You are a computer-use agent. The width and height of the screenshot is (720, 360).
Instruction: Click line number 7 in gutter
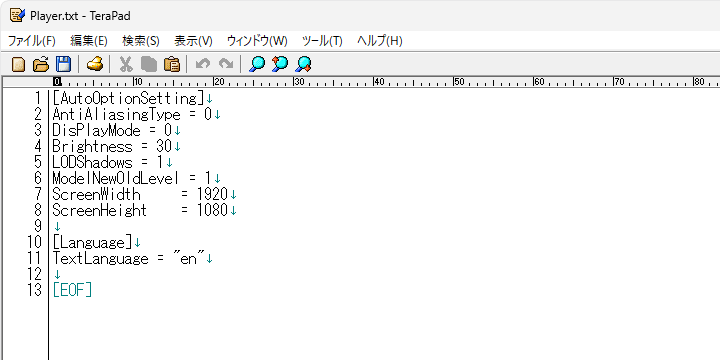point(38,195)
